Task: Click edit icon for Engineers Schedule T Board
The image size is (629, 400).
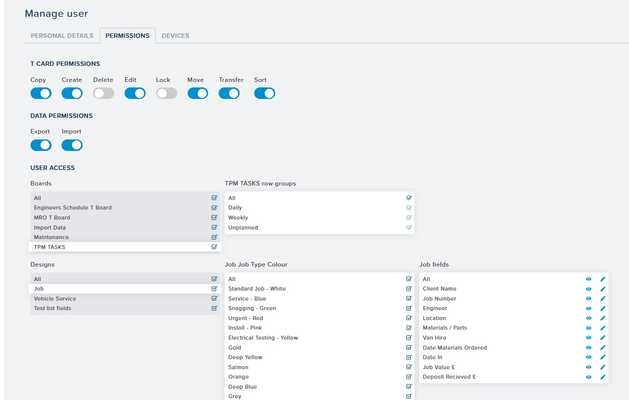Action: [x=214, y=208]
